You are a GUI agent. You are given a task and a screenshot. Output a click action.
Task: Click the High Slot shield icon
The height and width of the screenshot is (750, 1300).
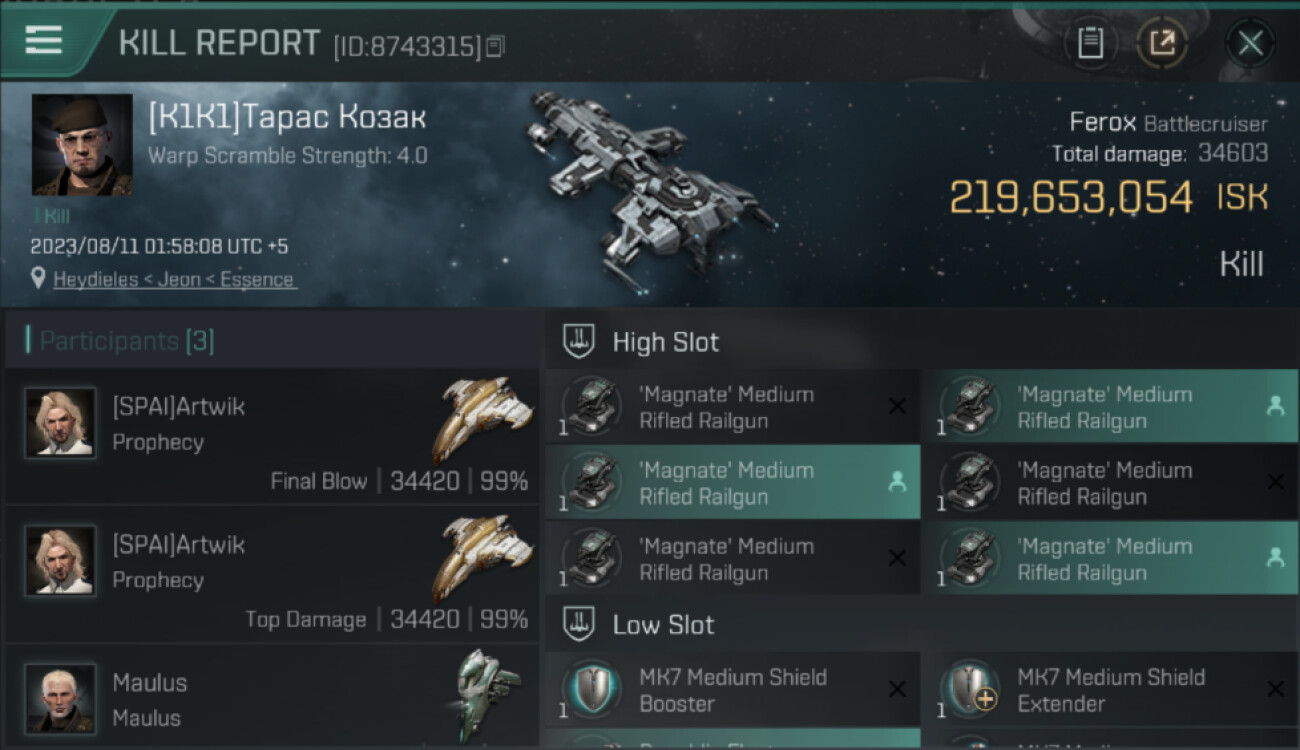pyautogui.click(x=580, y=342)
